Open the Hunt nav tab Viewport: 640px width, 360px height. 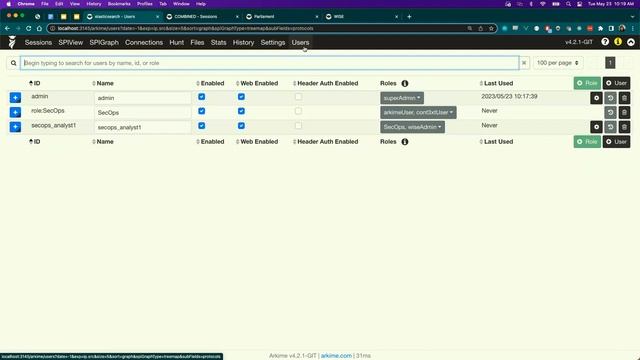176,42
